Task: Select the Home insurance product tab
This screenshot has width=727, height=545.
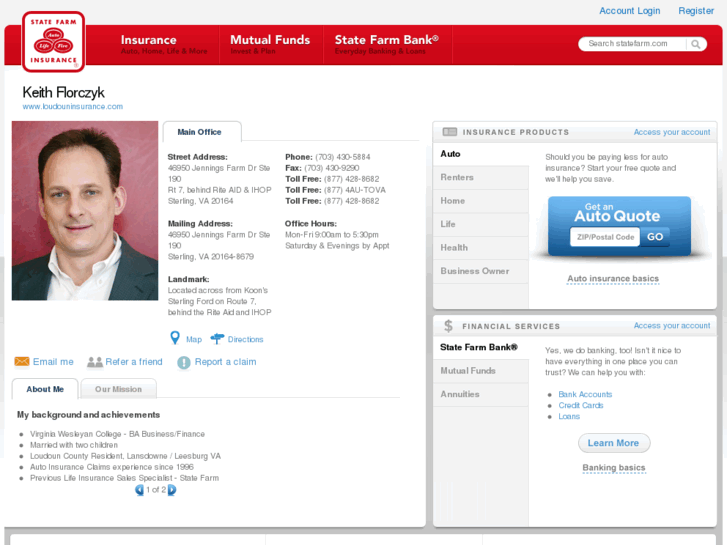Action: (x=481, y=201)
